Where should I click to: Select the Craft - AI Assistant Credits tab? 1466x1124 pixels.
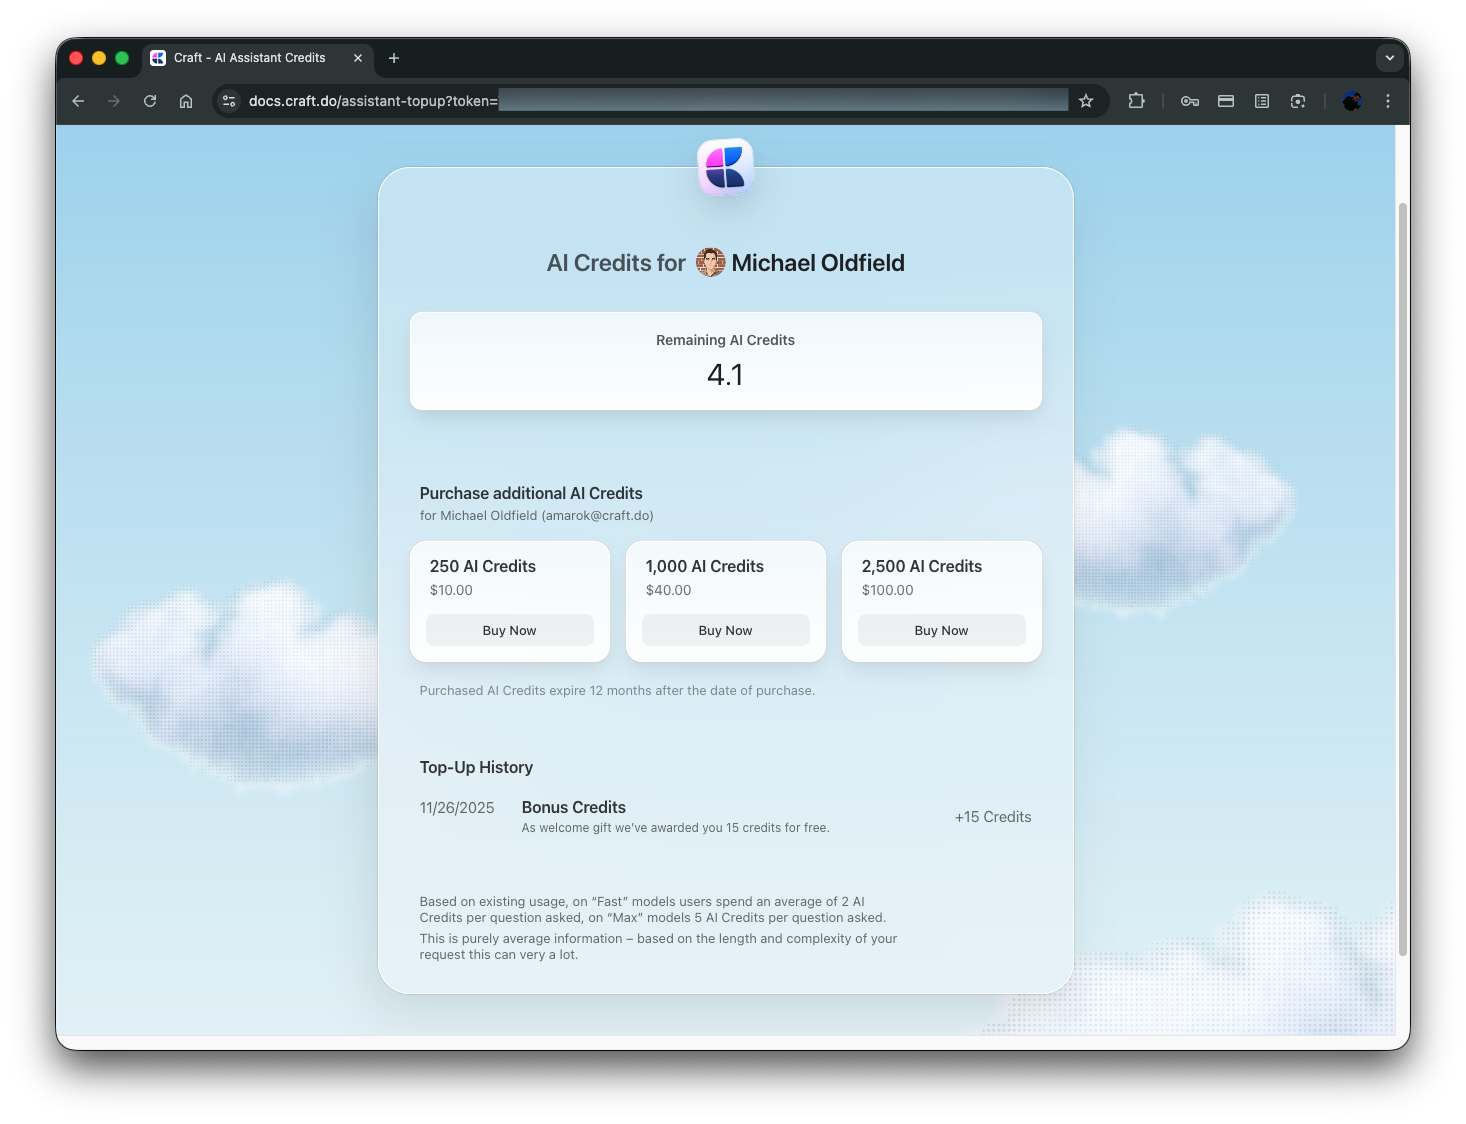258,58
